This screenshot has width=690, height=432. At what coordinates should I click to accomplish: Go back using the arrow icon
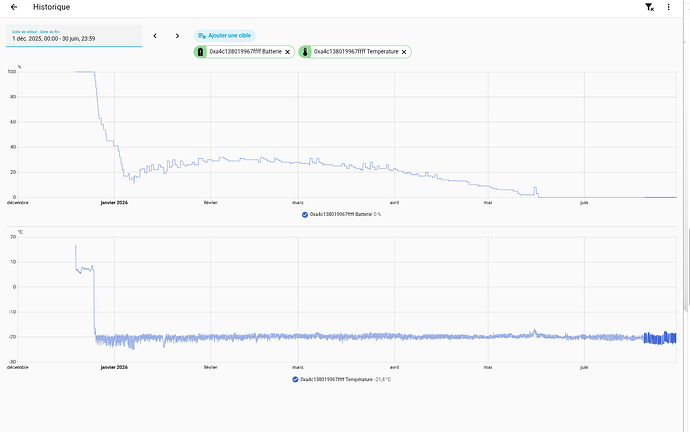[14, 7]
